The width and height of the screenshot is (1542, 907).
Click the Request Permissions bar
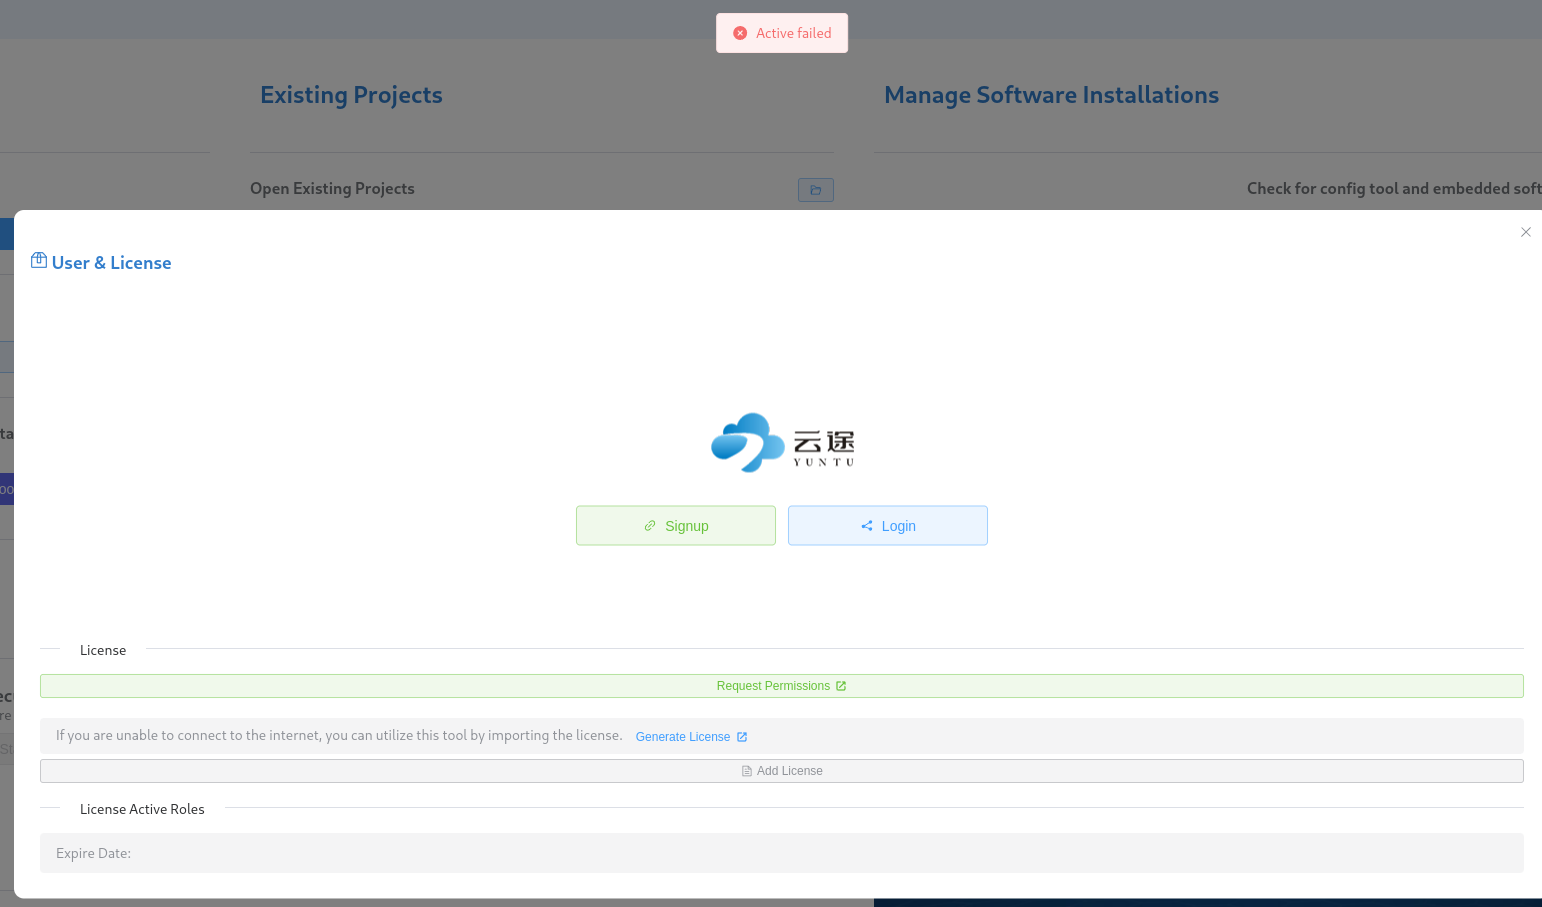[x=781, y=686]
